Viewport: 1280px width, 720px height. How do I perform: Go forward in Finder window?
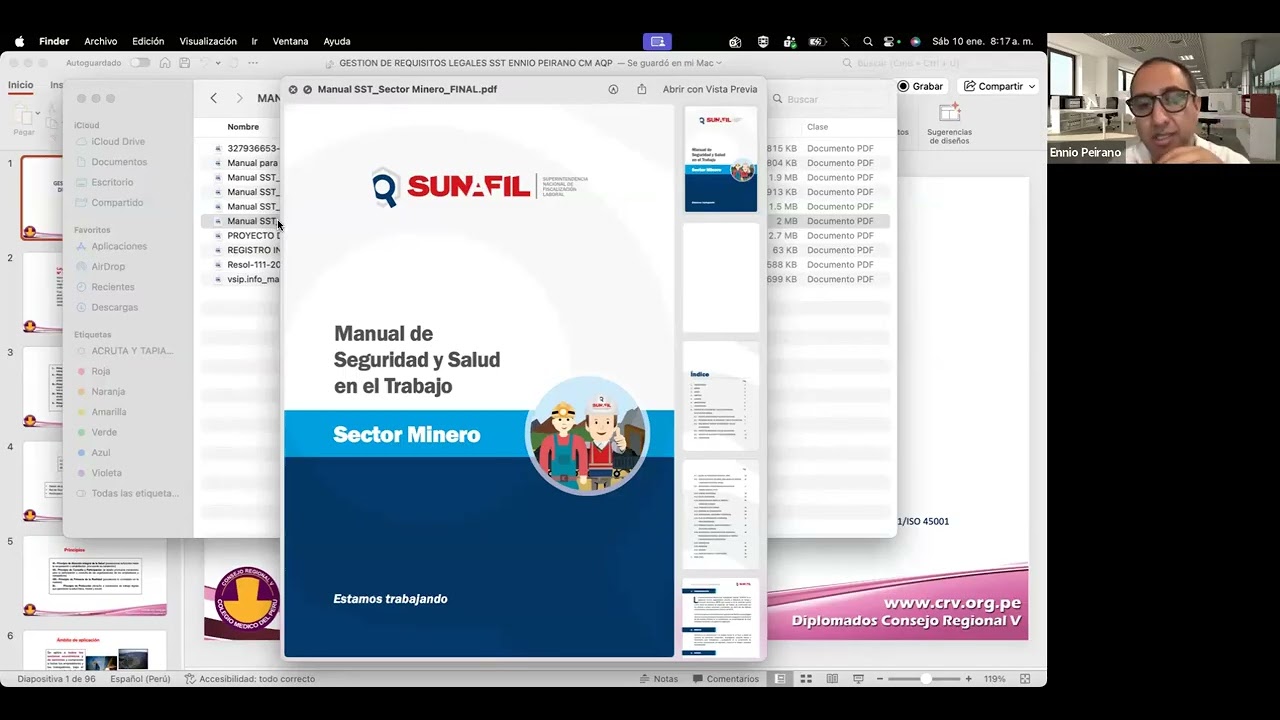(239, 98)
